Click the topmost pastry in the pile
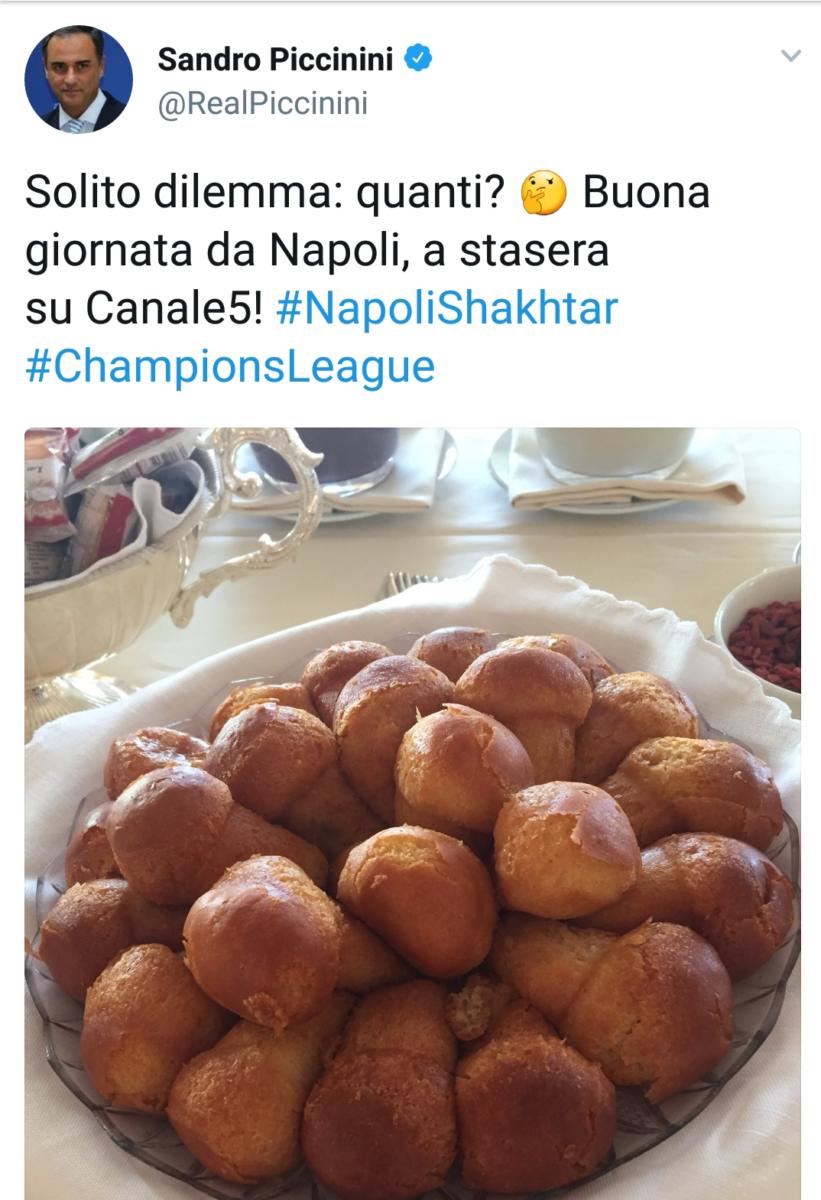This screenshot has width=821, height=1200. [453, 651]
